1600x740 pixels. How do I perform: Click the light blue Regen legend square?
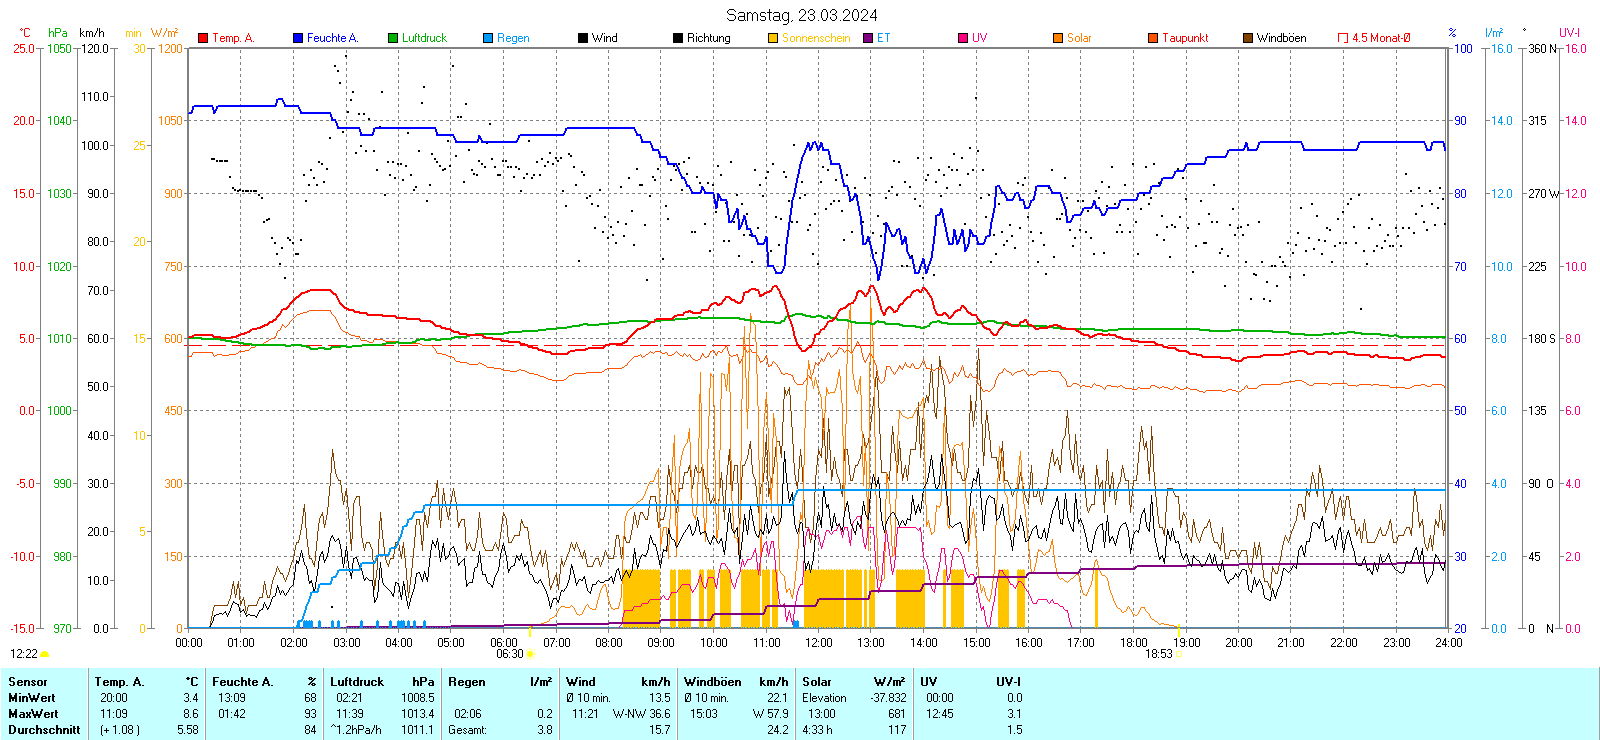[488, 38]
